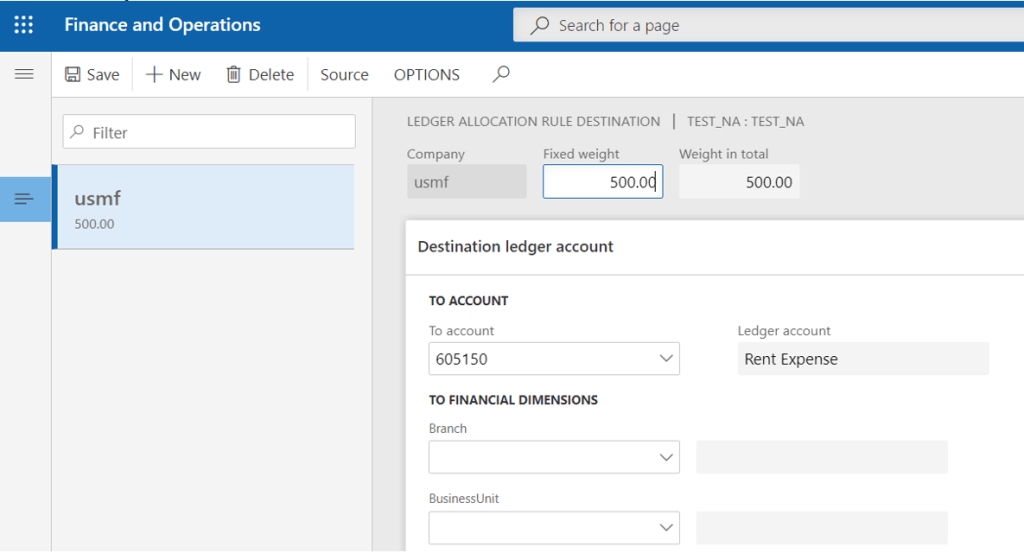
Task: Delete the selected record
Action: tap(260, 74)
